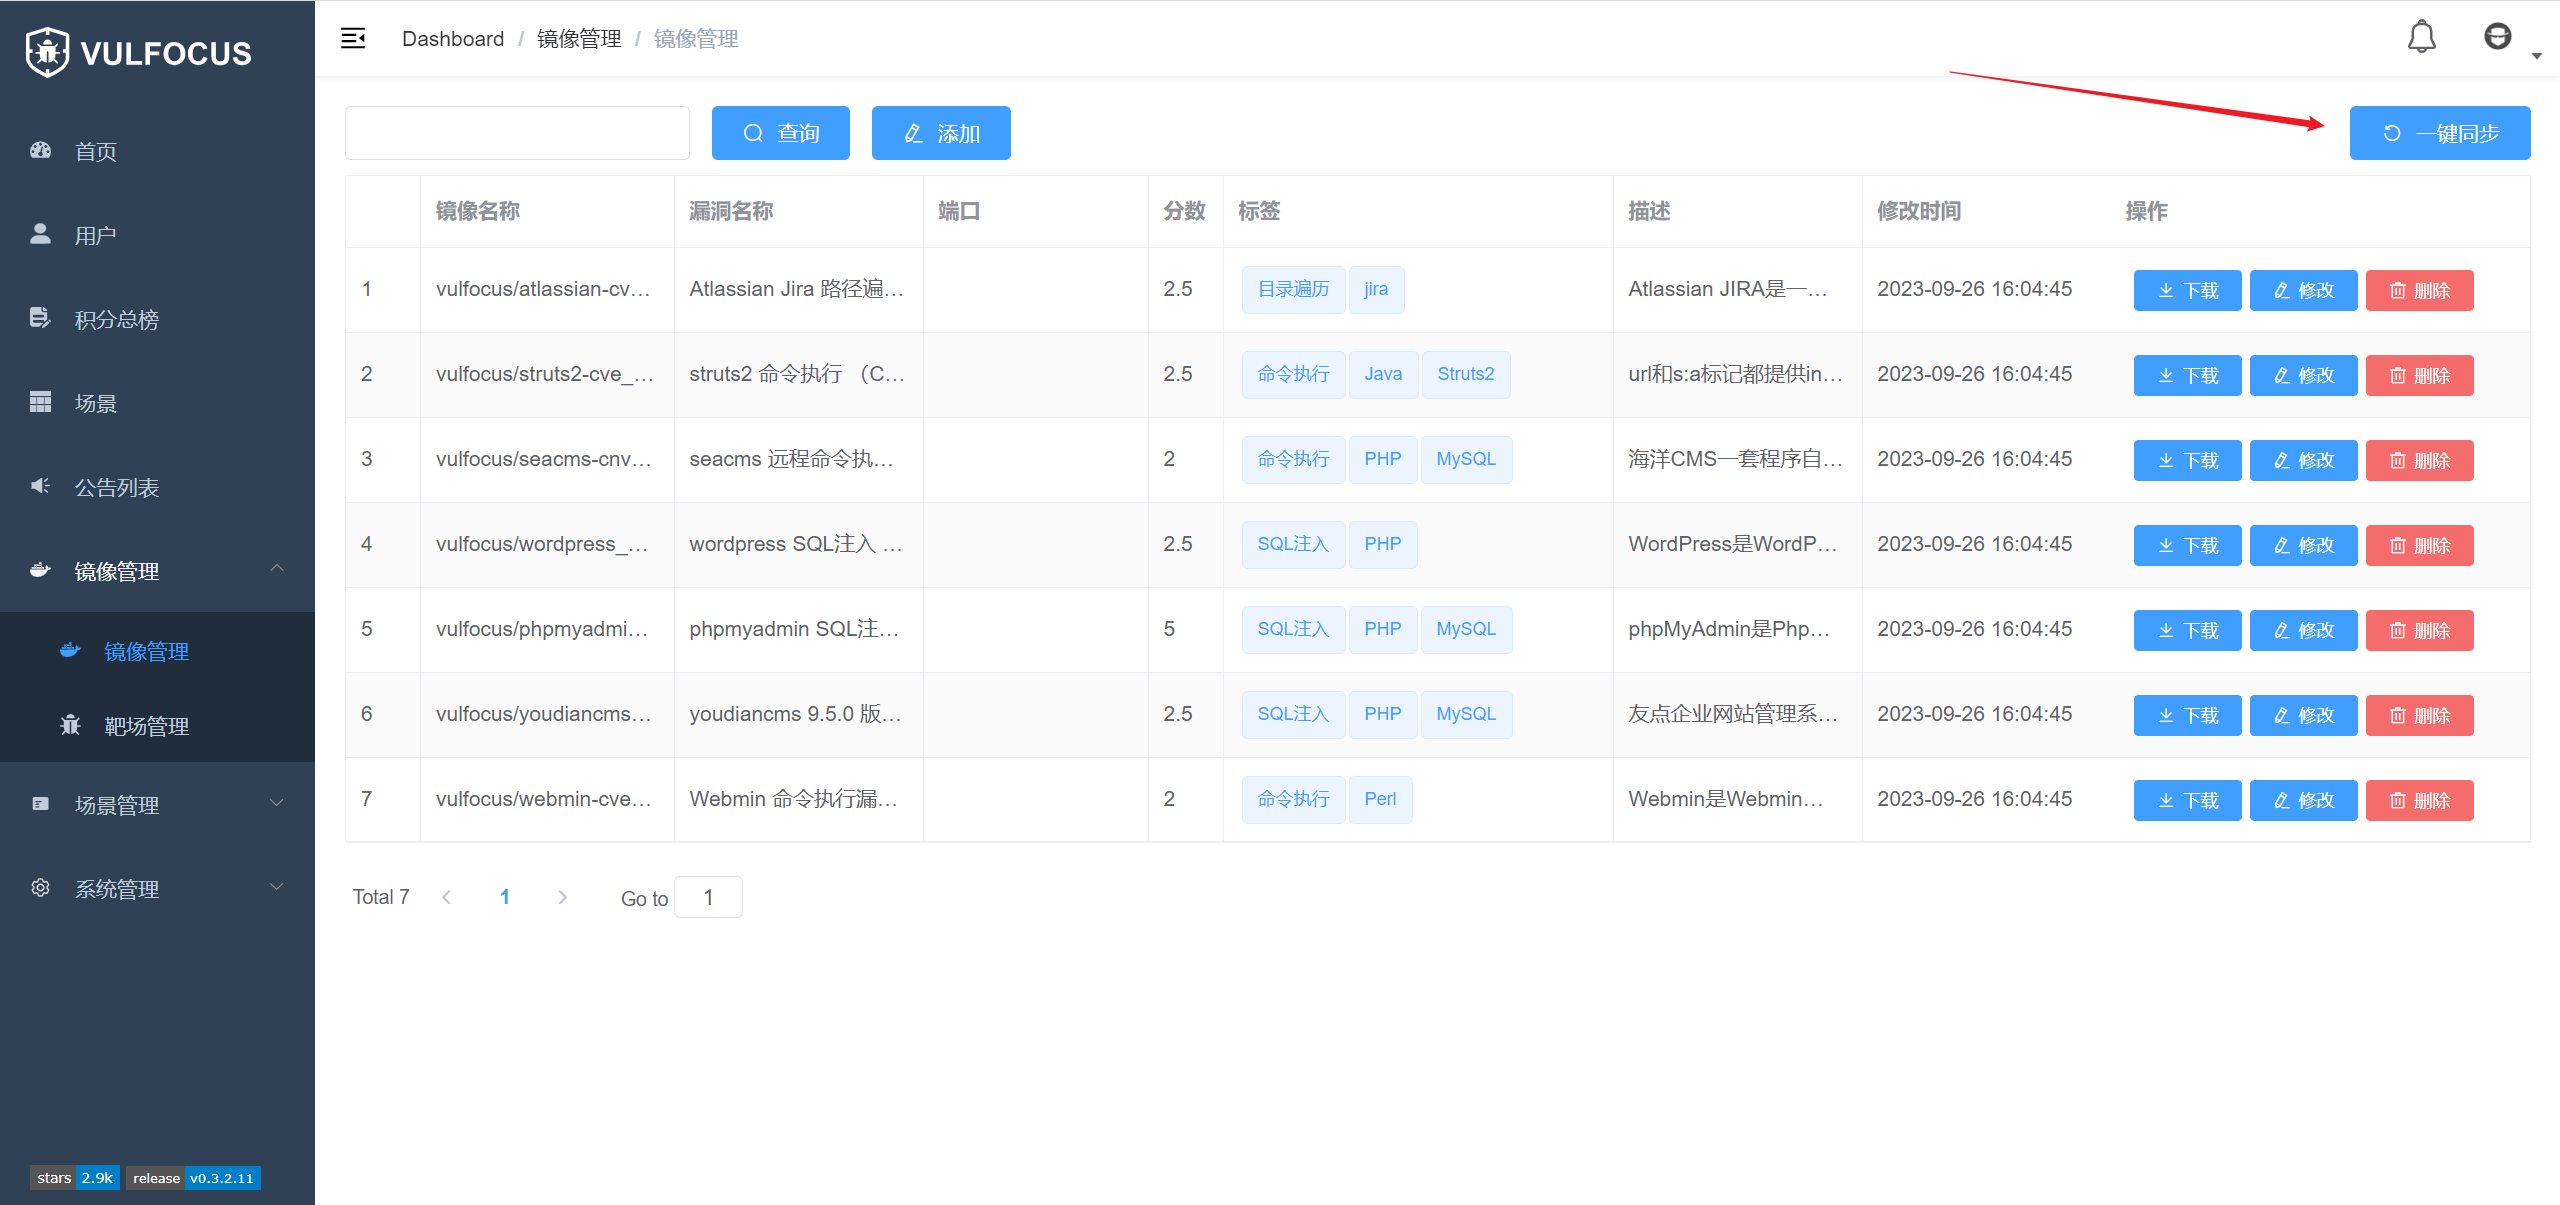The image size is (2560, 1205).
Task: Click 删除 for the webmin-cve row
Action: tap(2419, 800)
